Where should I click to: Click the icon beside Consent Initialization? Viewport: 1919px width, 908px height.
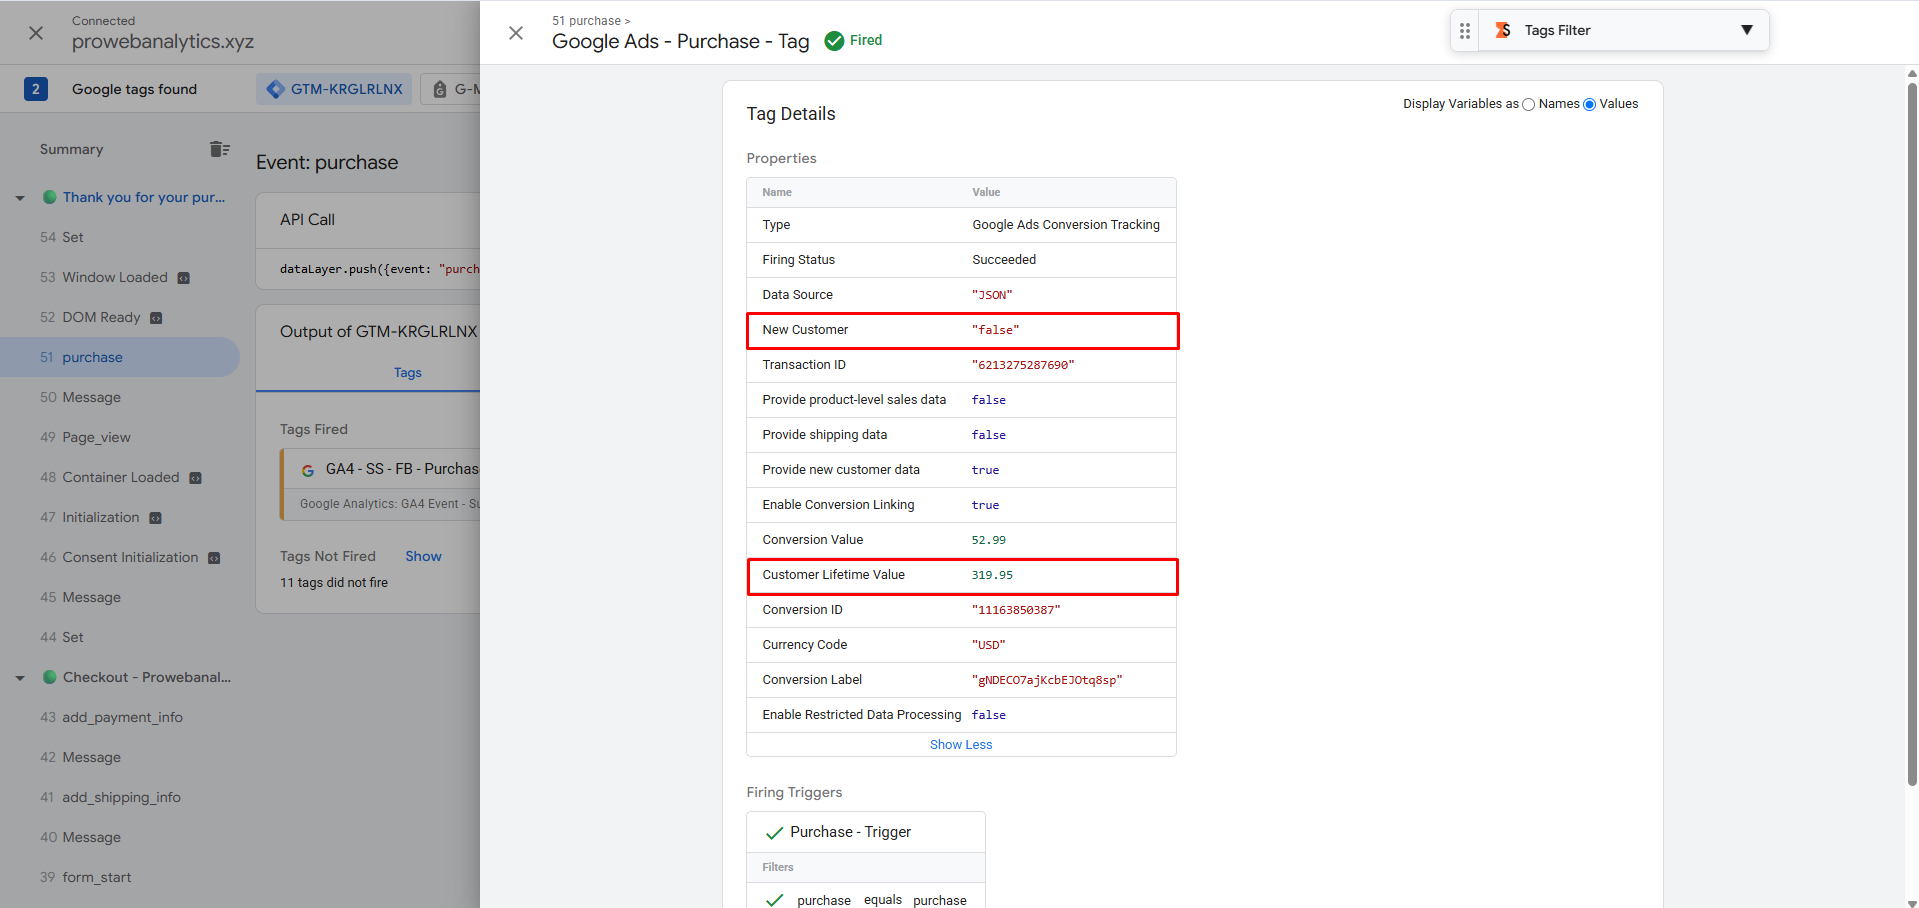(214, 558)
